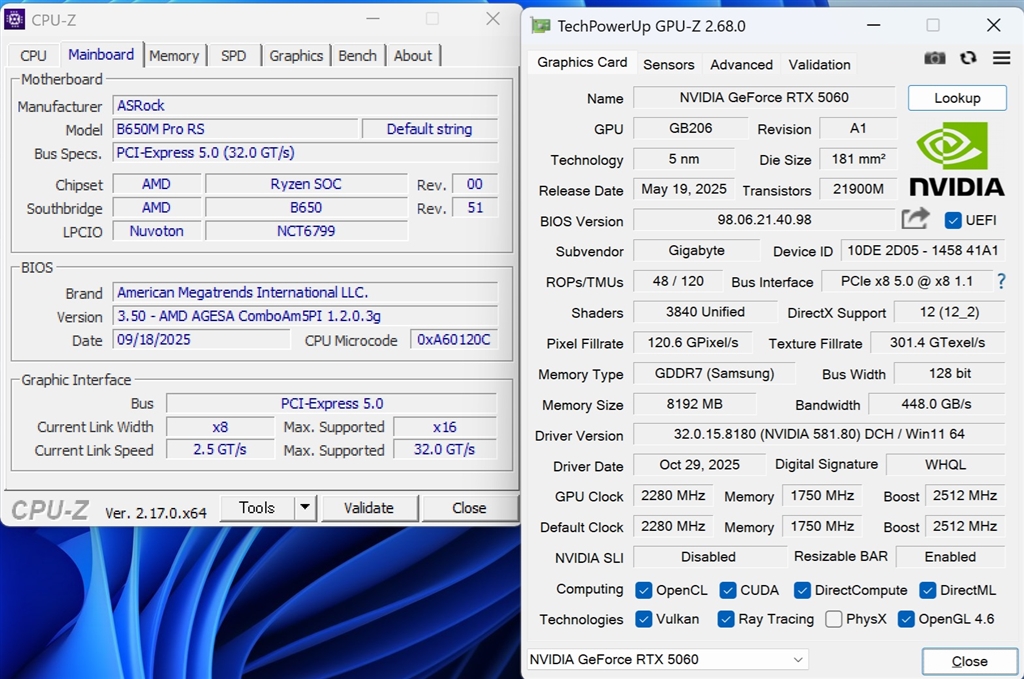
Task: Click the BIOS export share icon
Action: (915, 219)
